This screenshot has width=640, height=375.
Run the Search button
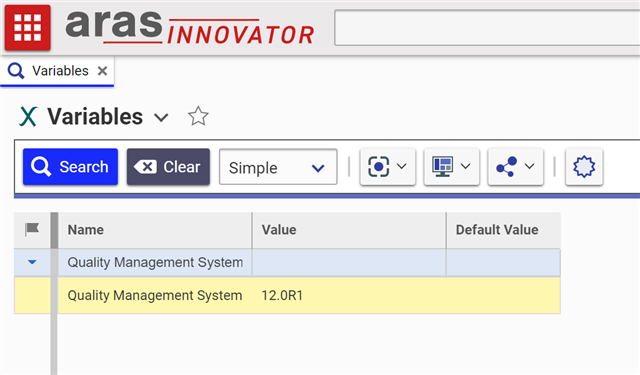(x=70, y=167)
